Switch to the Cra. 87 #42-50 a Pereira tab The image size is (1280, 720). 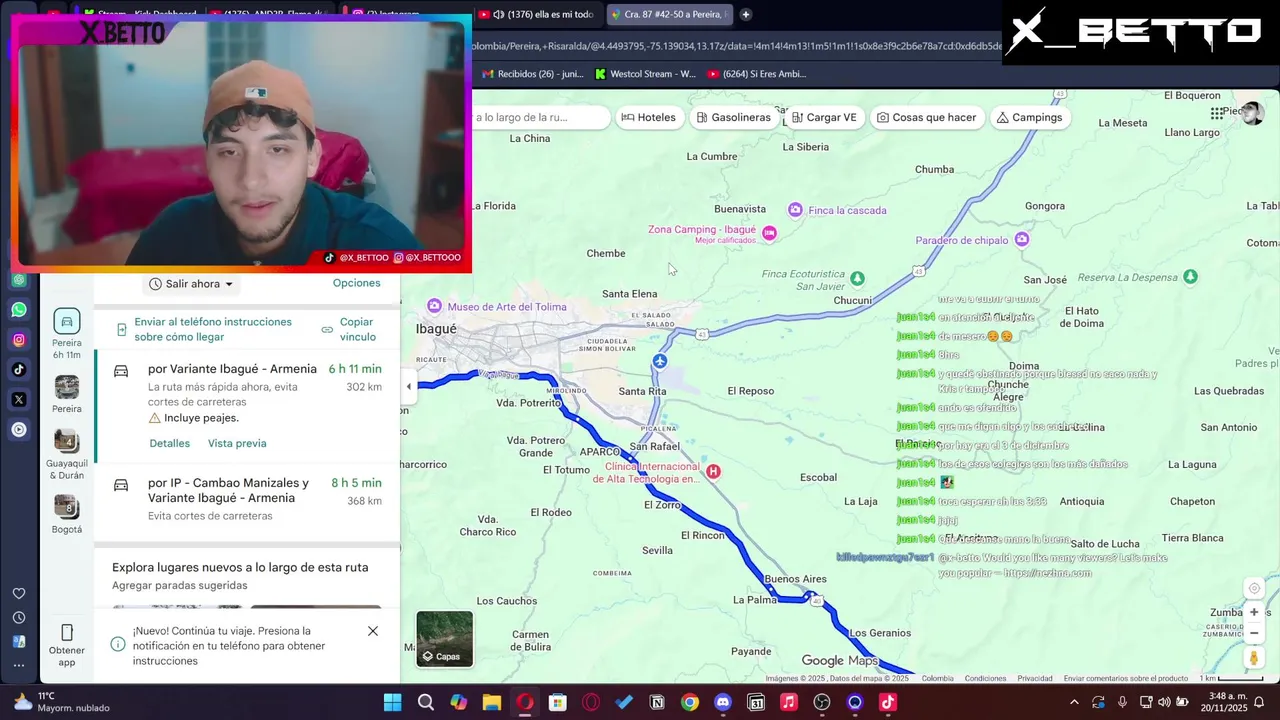pos(669,14)
